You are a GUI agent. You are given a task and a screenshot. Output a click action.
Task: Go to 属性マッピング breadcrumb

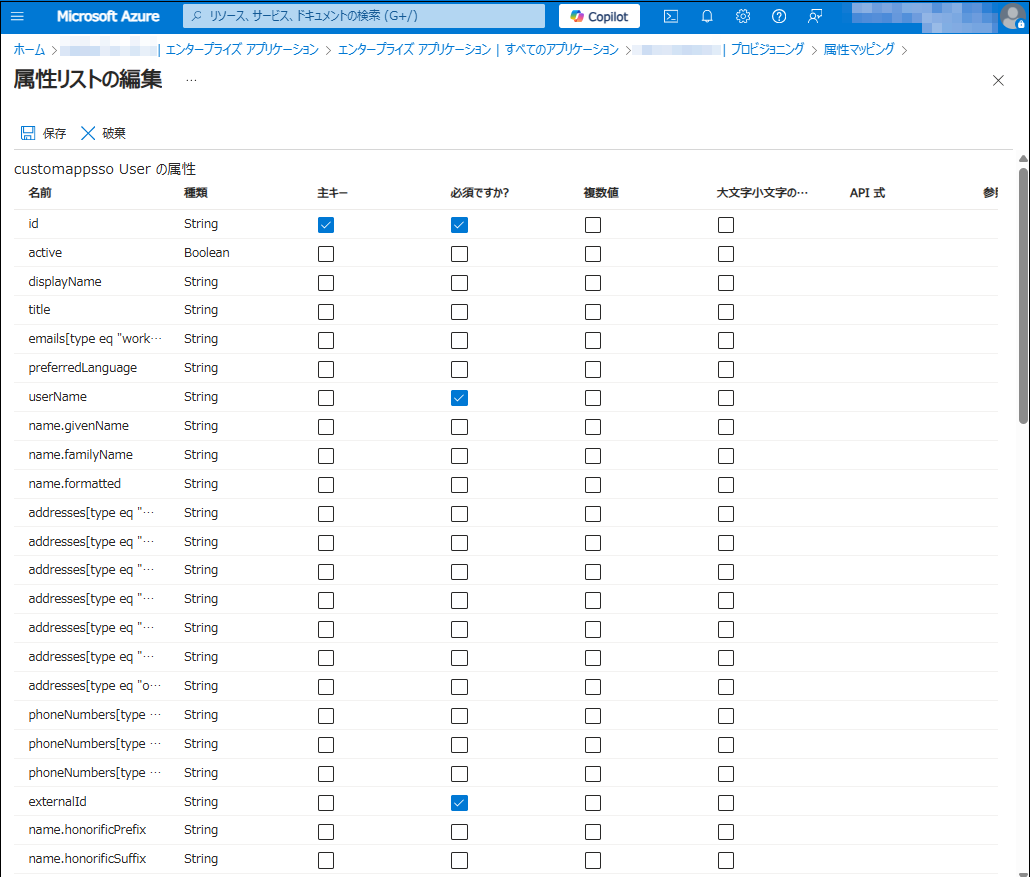859,49
